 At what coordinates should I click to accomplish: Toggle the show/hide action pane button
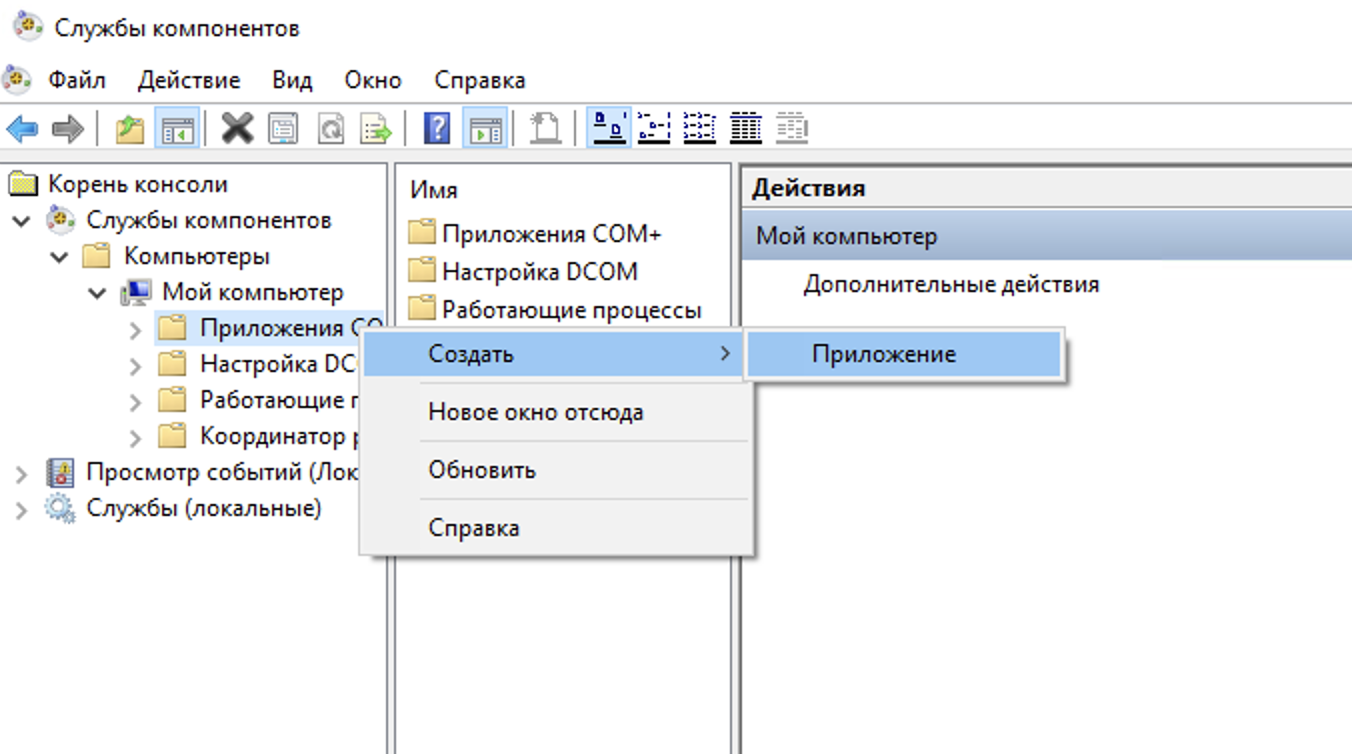485,128
